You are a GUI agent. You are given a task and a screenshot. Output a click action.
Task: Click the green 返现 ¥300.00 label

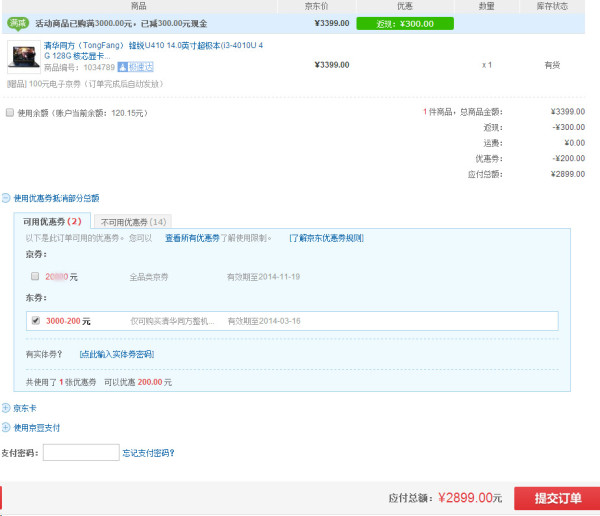coord(405,24)
